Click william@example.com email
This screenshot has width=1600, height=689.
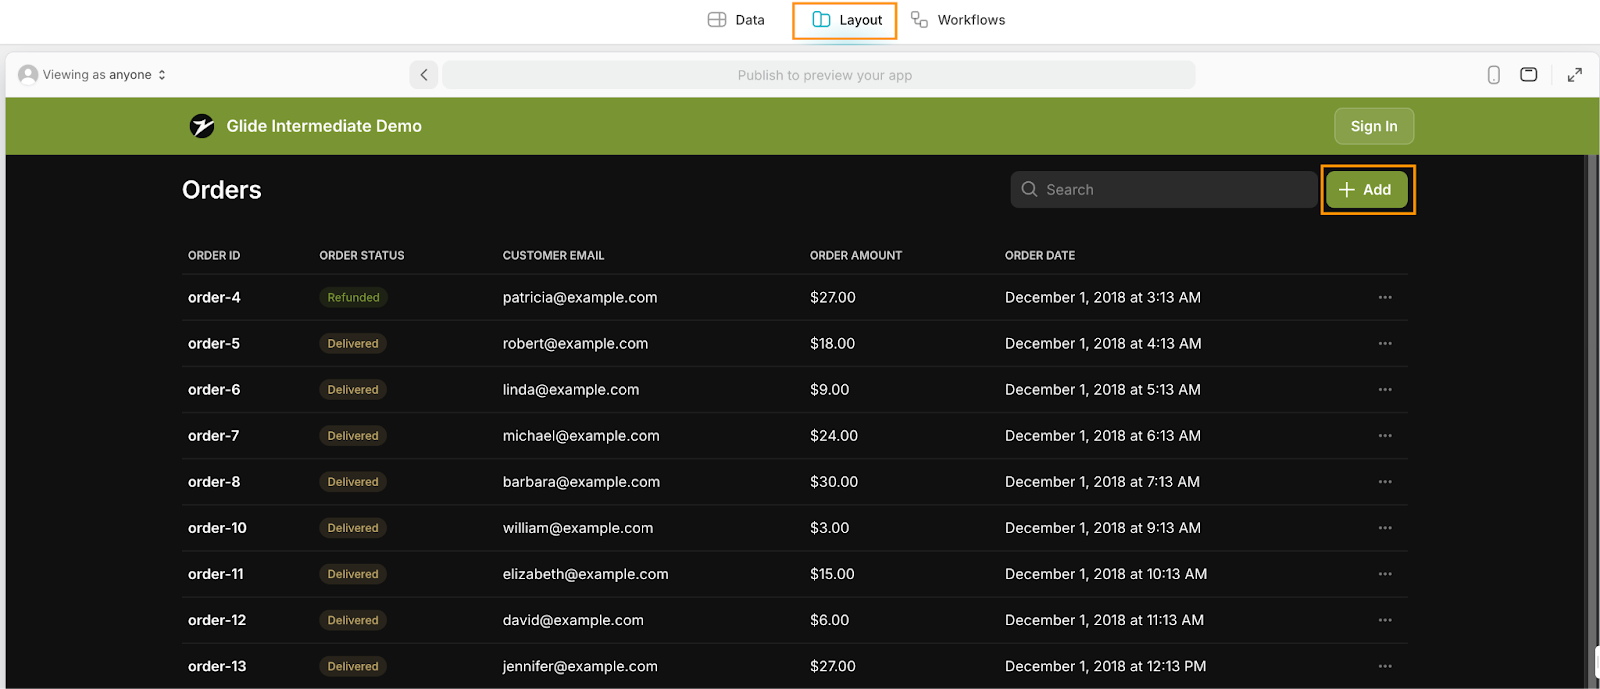click(x=578, y=528)
